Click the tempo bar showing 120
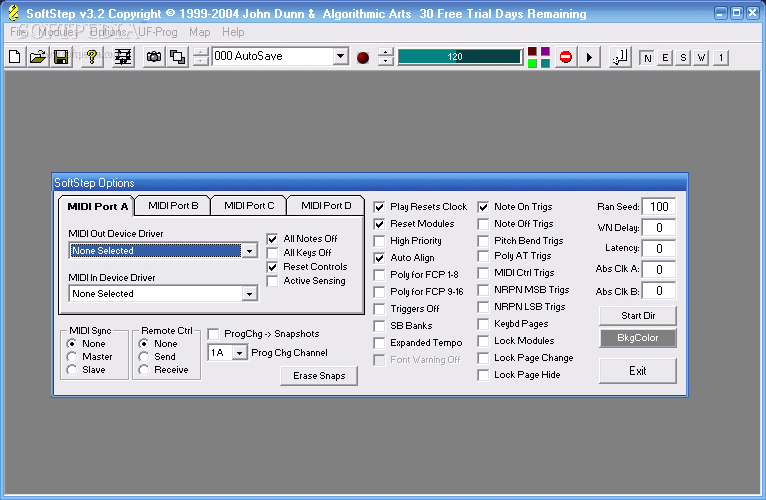766x500 pixels. click(460, 57)
